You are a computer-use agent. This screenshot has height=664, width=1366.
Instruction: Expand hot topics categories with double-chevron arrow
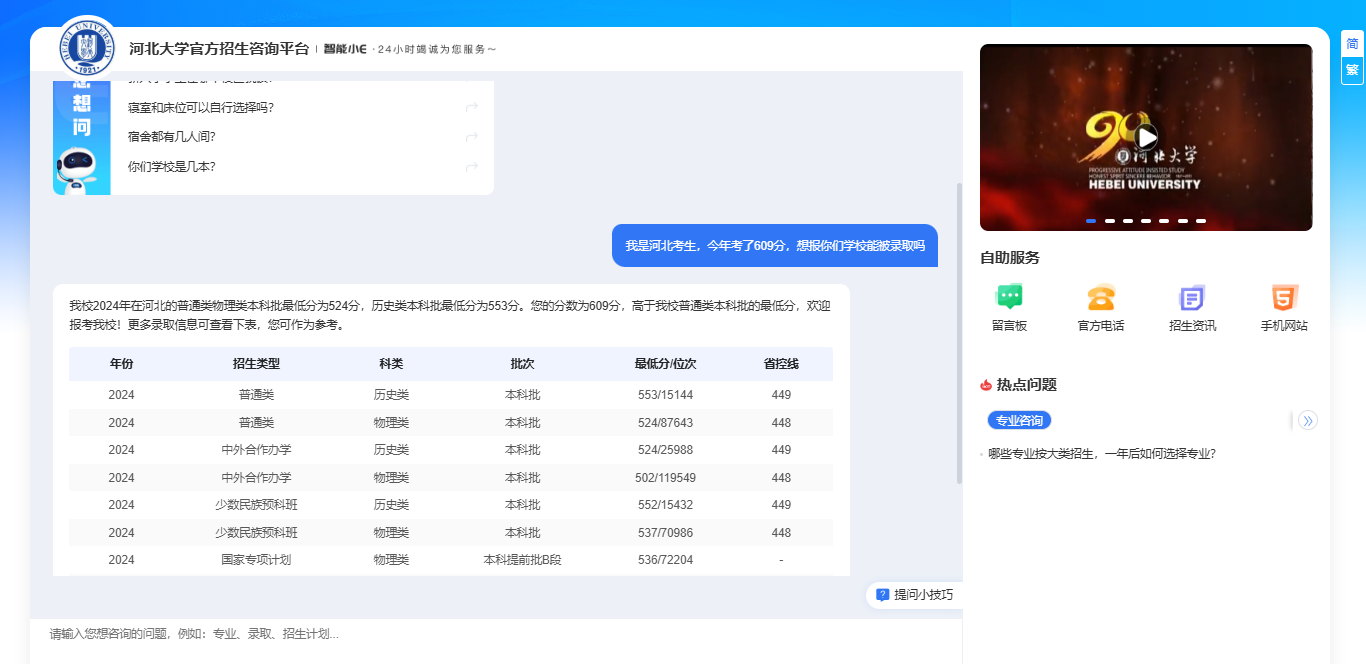coord(1307,421)
